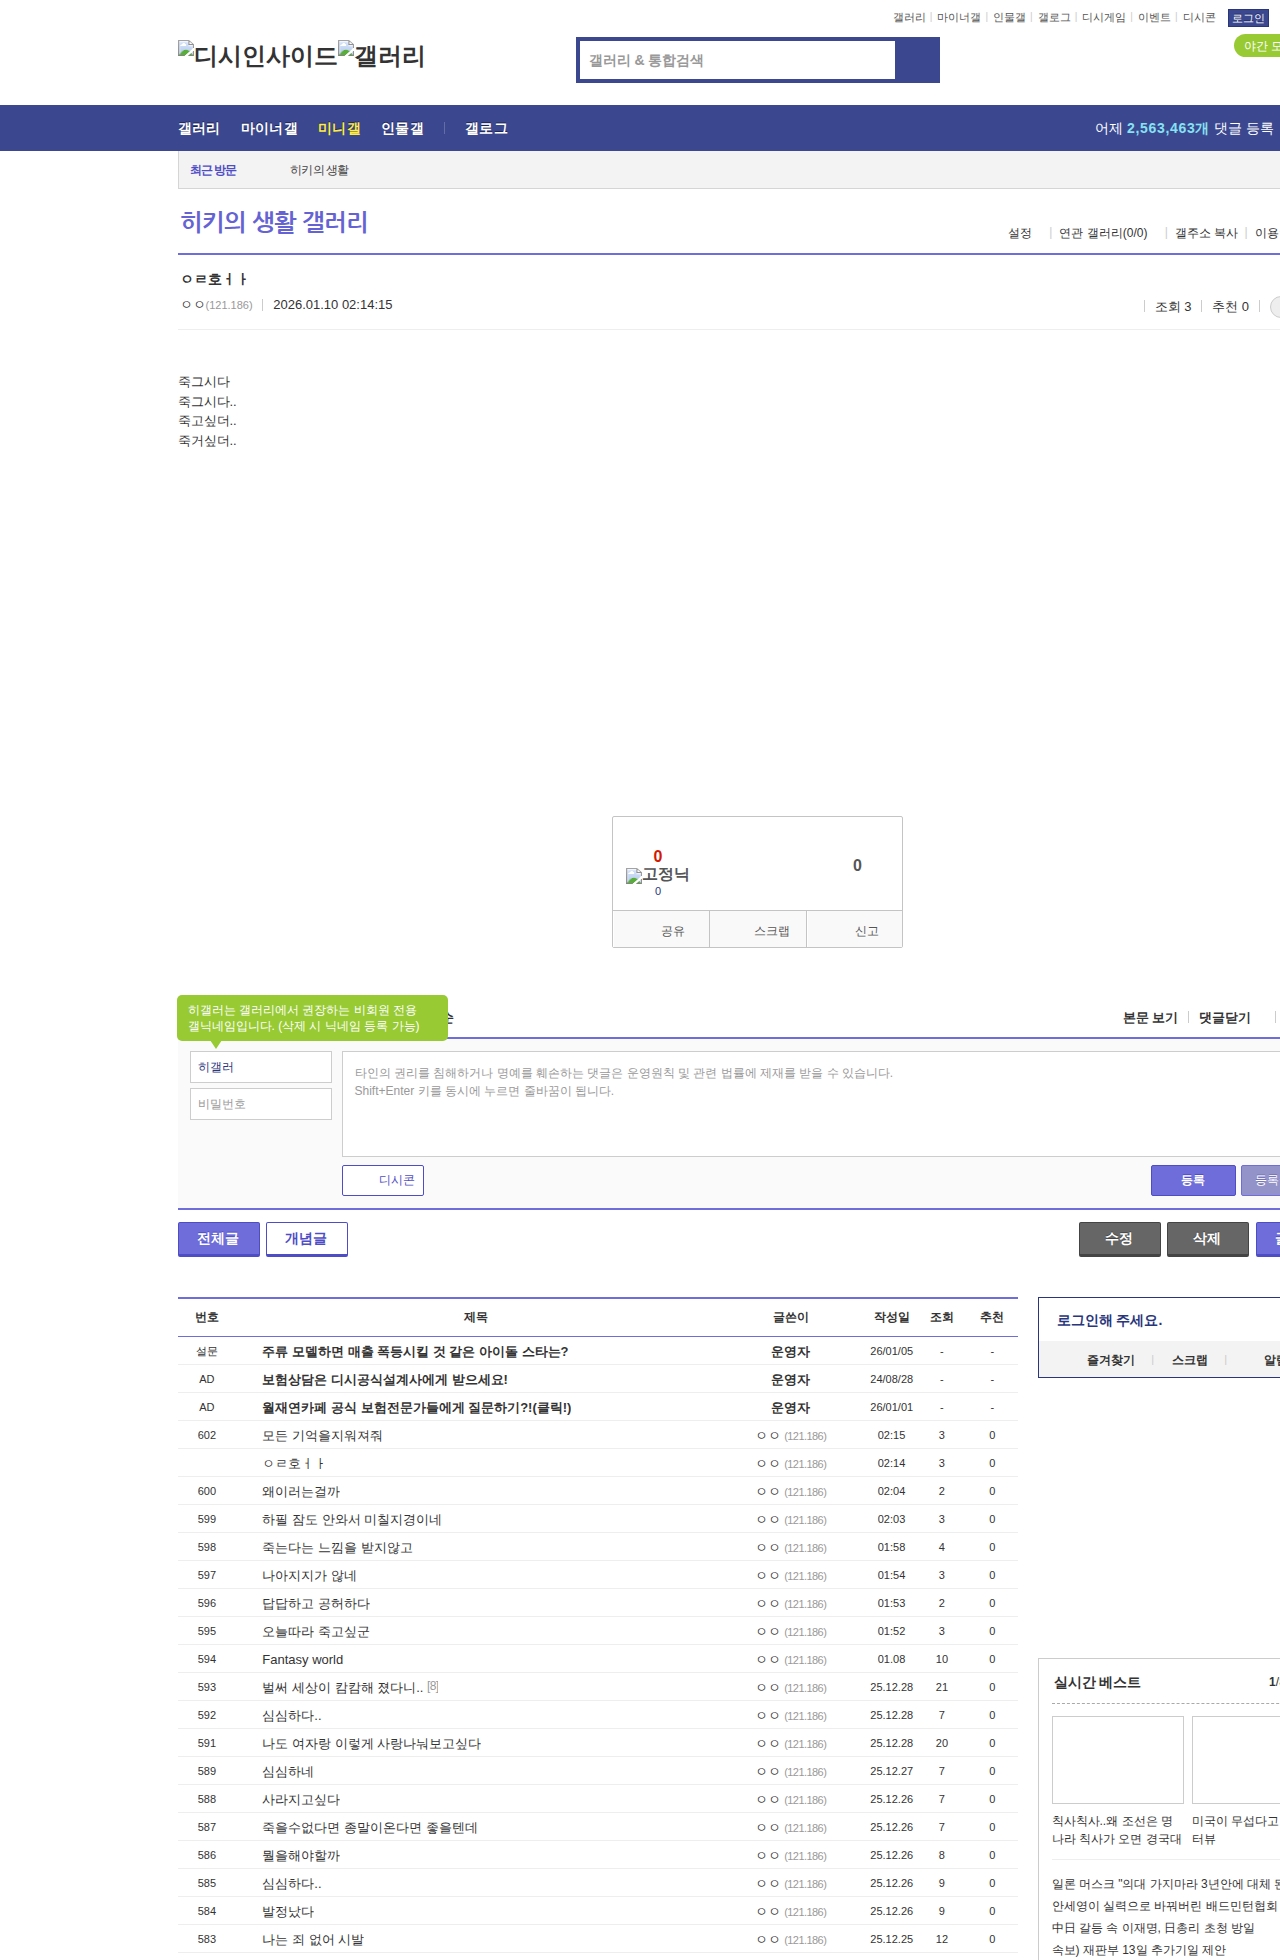Click the 삭제 button
1280x1960 pixels.
coord(1208,1239)
